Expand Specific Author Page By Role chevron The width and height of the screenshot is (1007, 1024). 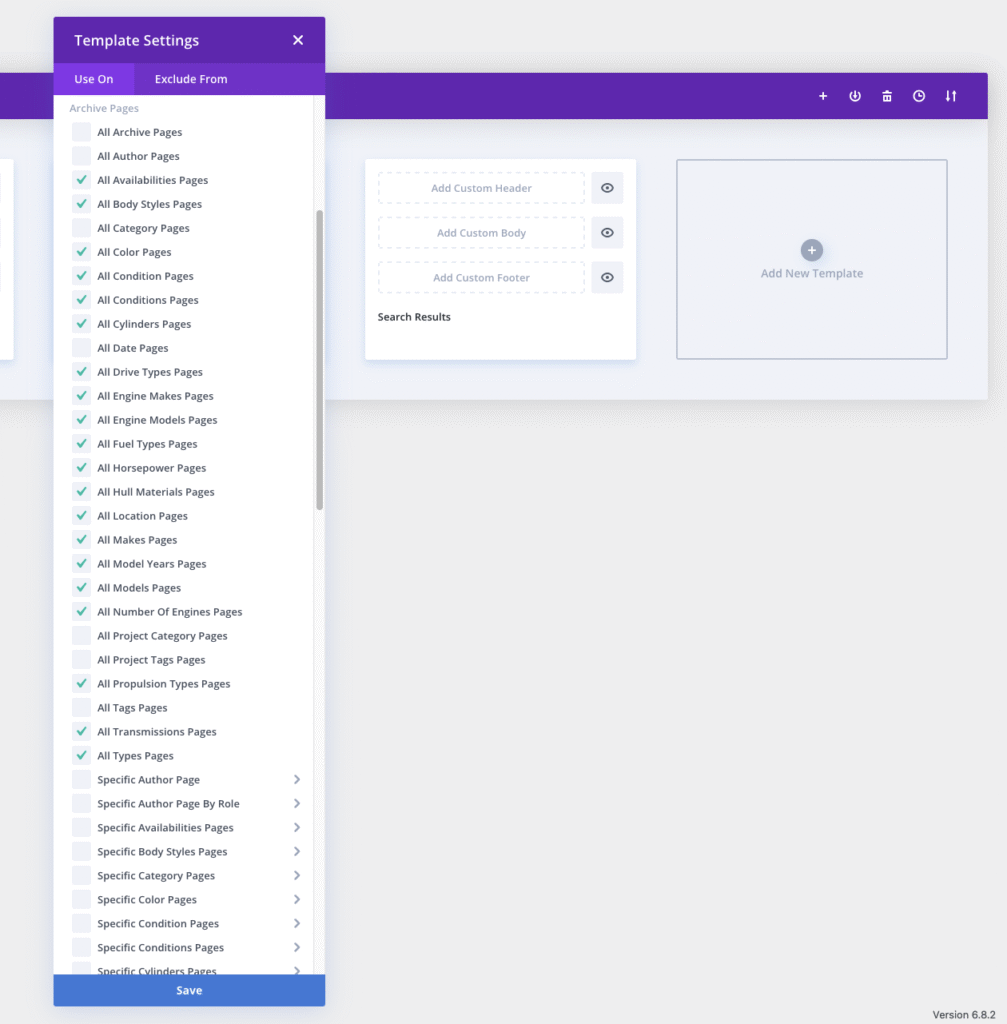click(x=296, y=804)
